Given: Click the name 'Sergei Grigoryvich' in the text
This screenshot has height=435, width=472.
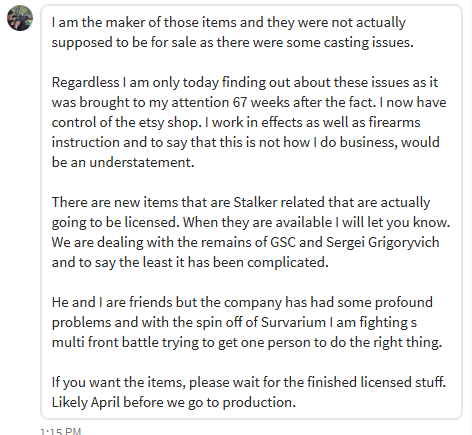Looking at the screenshot, I should coord(383,243).
